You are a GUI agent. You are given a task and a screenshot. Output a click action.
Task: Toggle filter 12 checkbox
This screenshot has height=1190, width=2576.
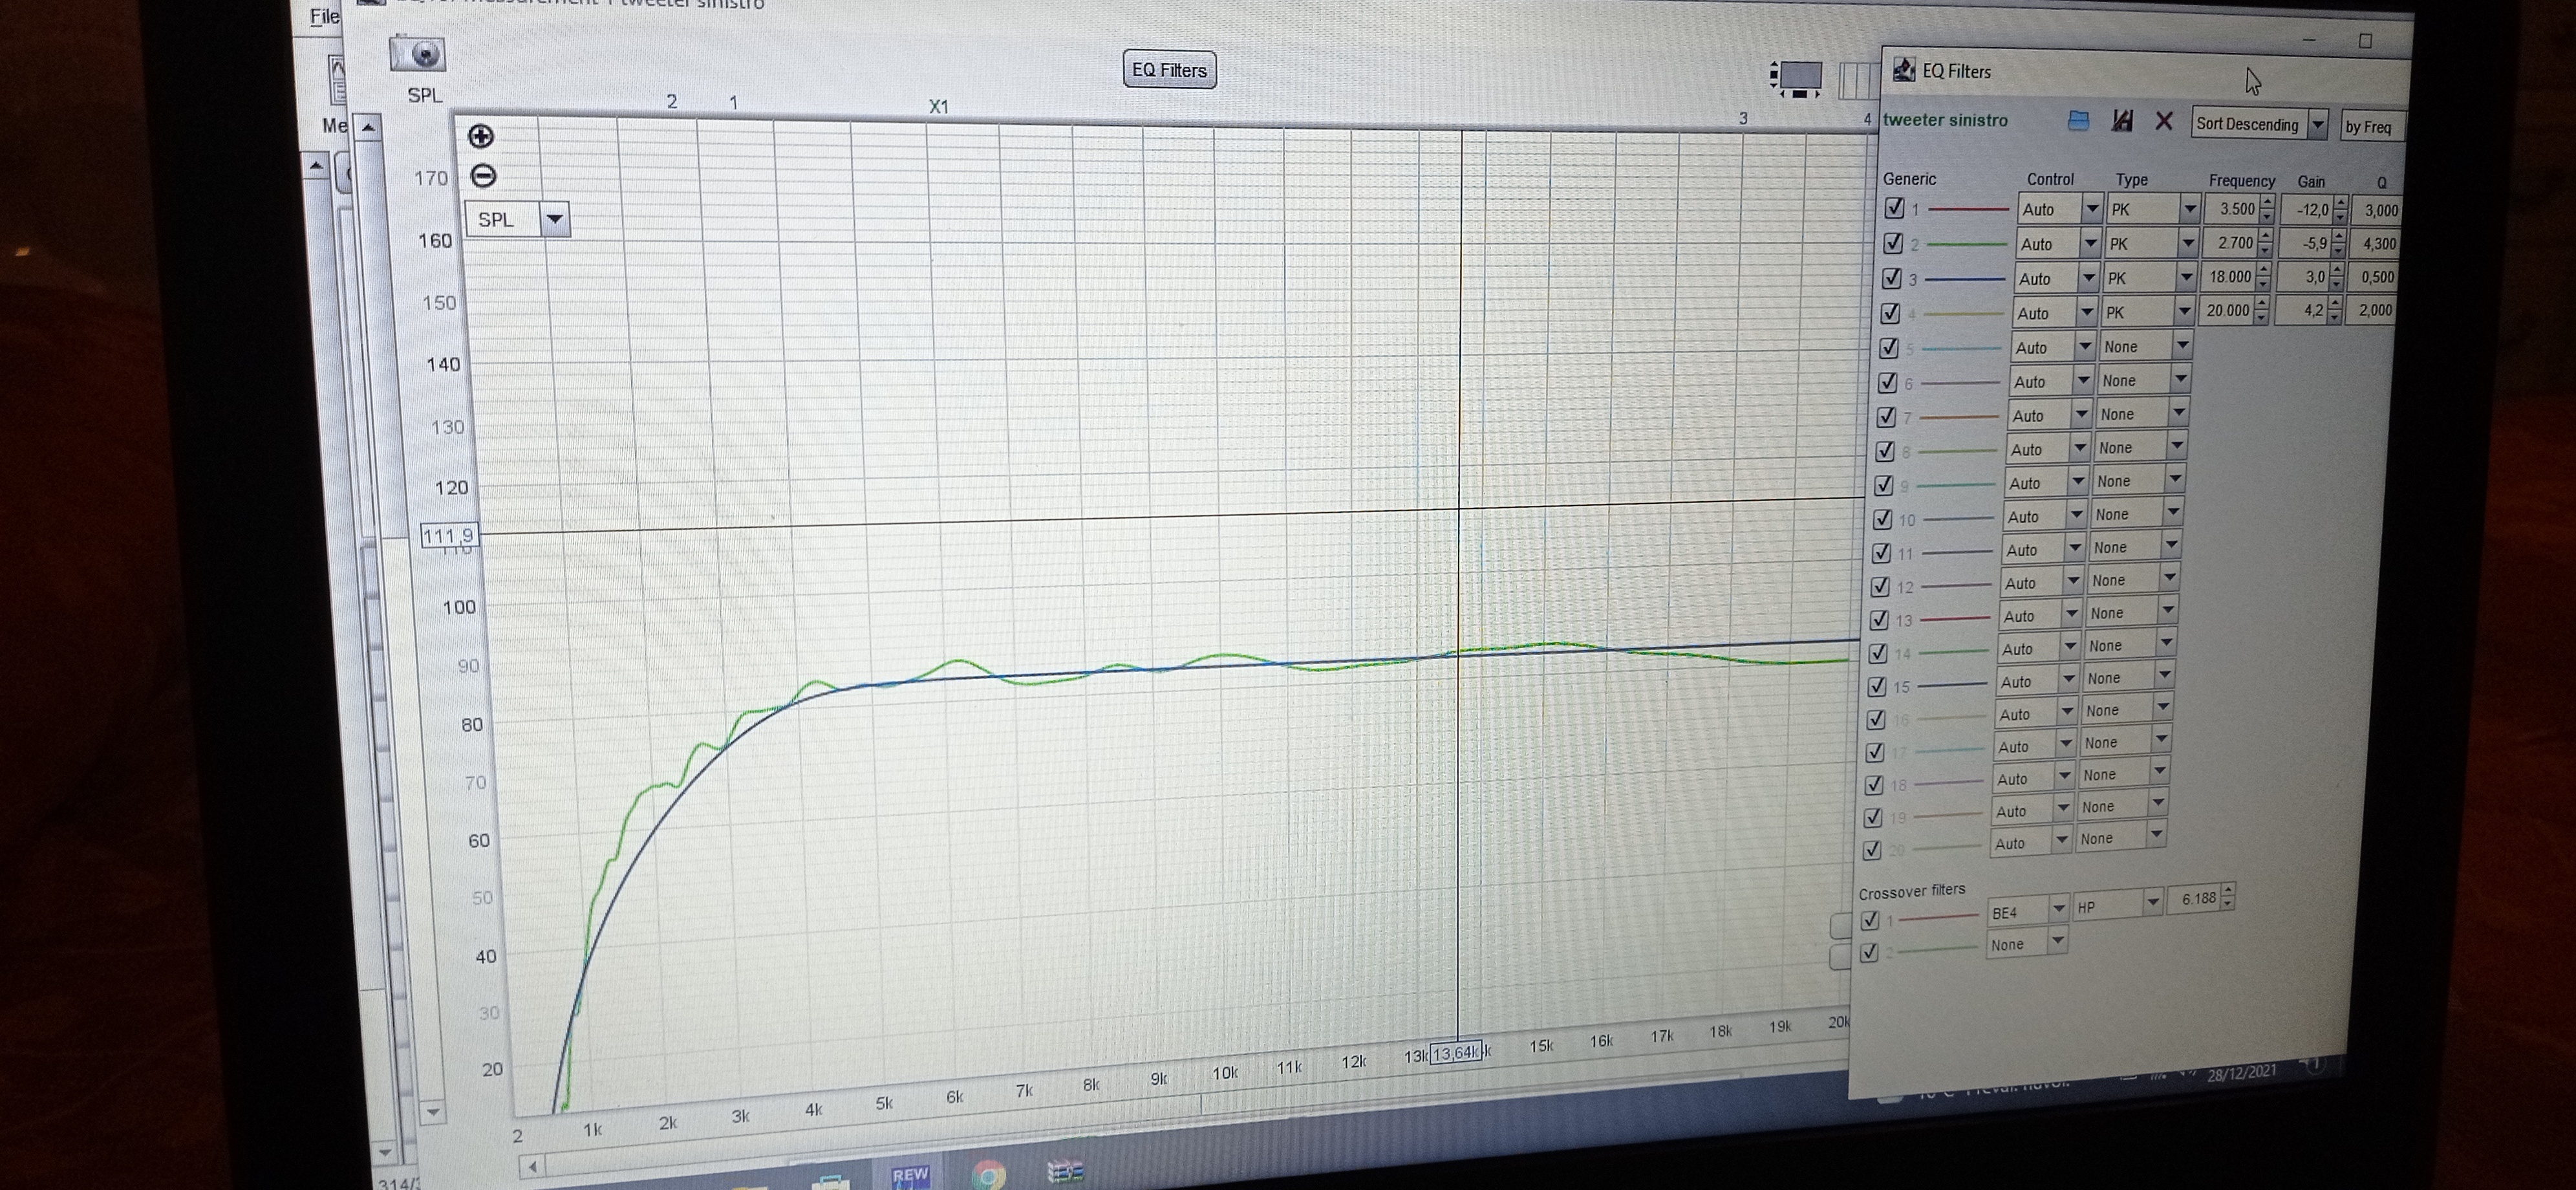[x=1880, y=586]
